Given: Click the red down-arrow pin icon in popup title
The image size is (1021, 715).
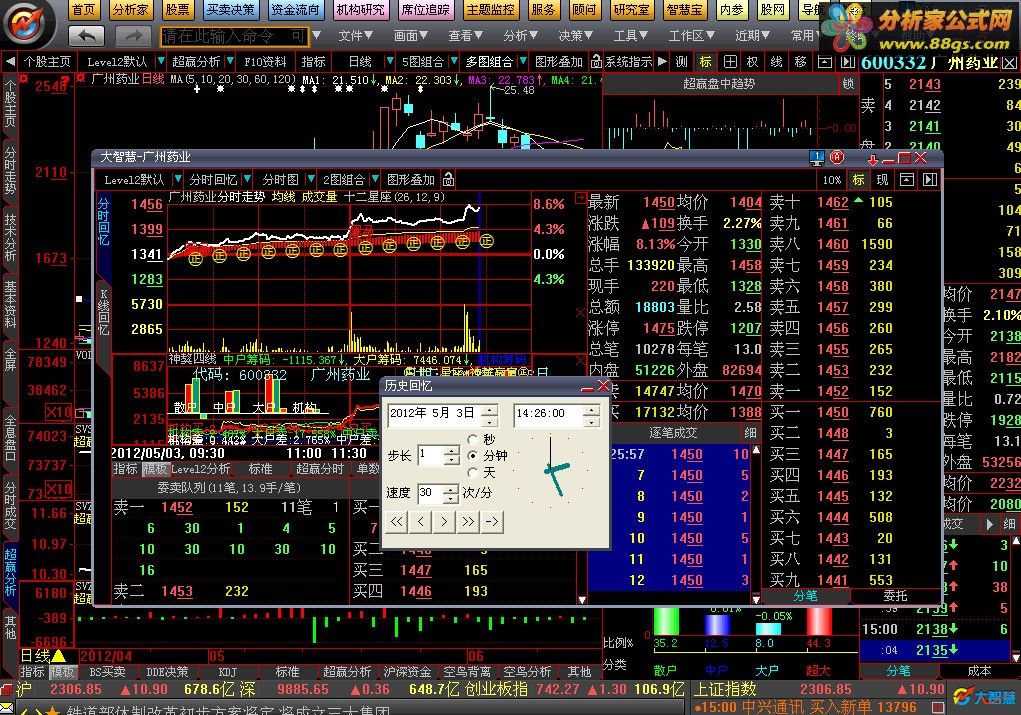Looking at the screenshot, I should (x=873, y=159).
